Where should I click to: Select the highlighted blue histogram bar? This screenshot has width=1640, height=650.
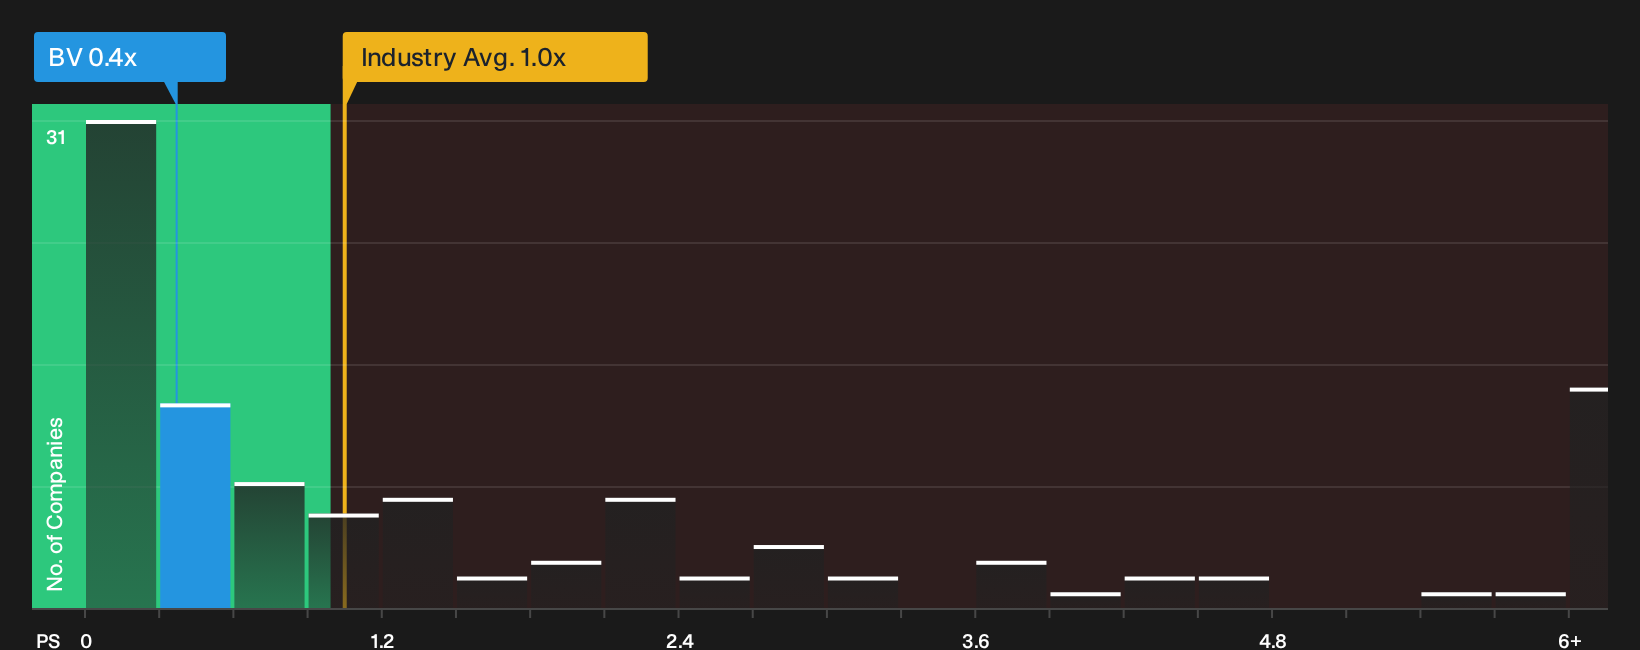[x=195, y=506]
